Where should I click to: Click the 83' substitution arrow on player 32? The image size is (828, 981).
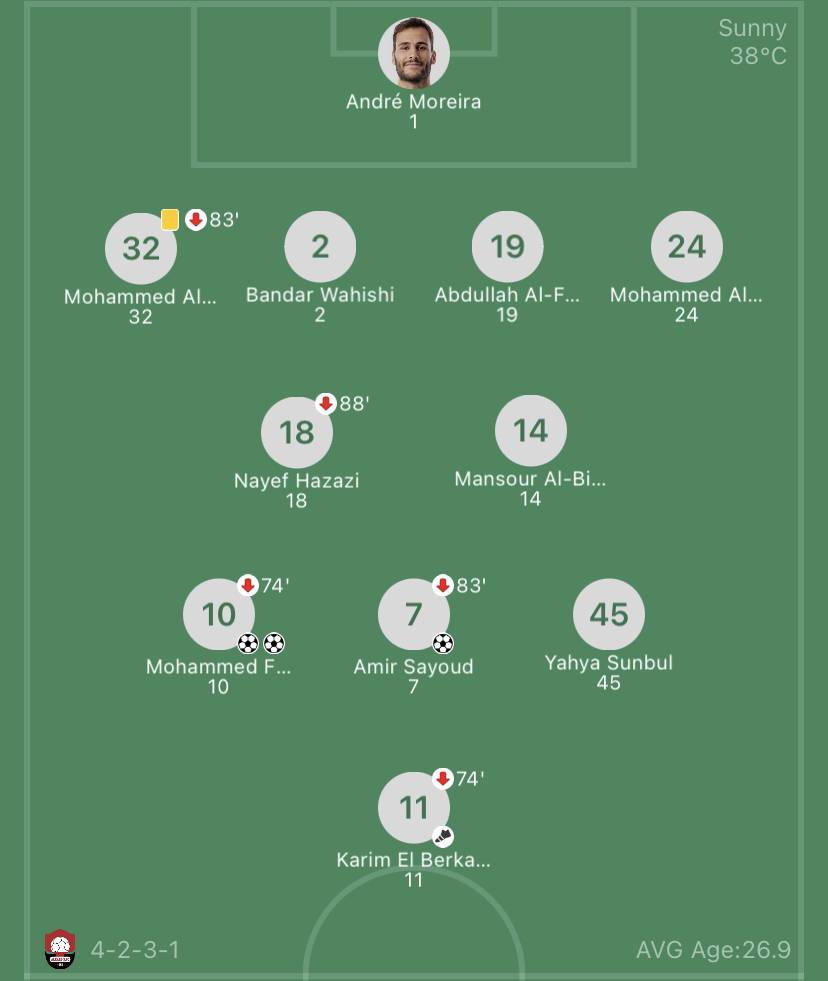coord(196,220)
